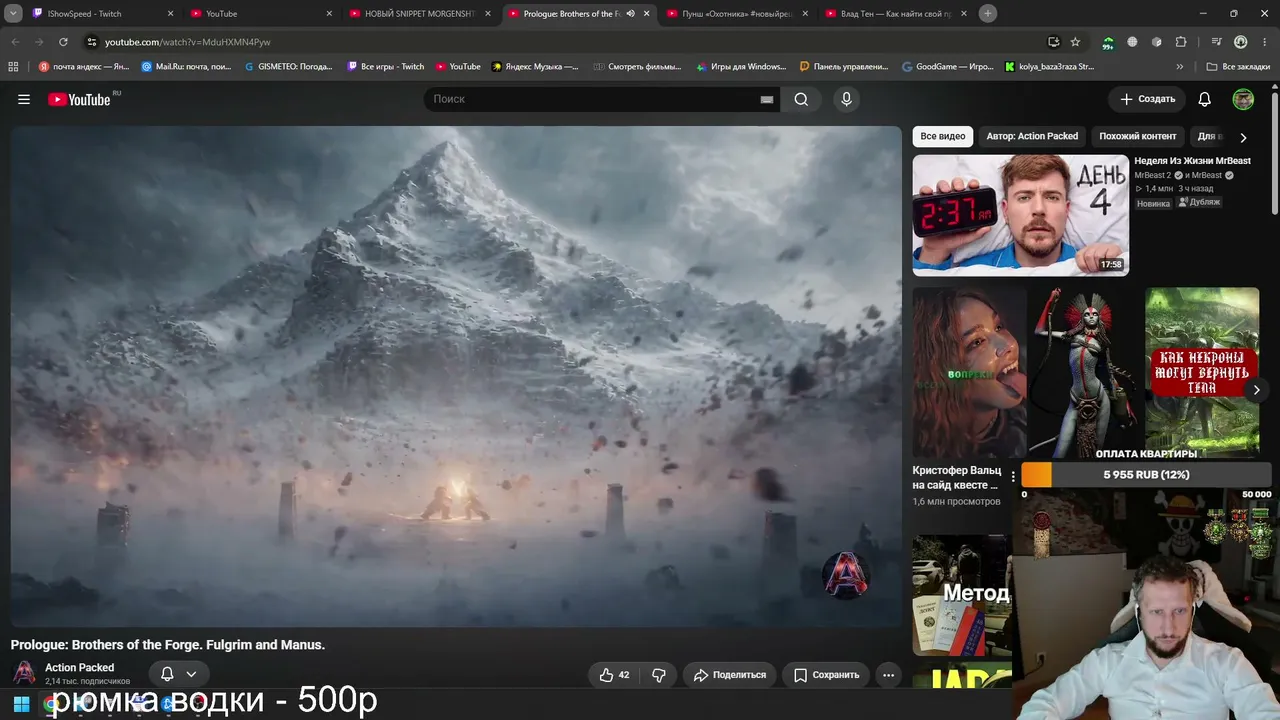Open the Chrome profile avatar
Image resolution: width=1280 pixels, height=720 pixels.
(1240, 42)
